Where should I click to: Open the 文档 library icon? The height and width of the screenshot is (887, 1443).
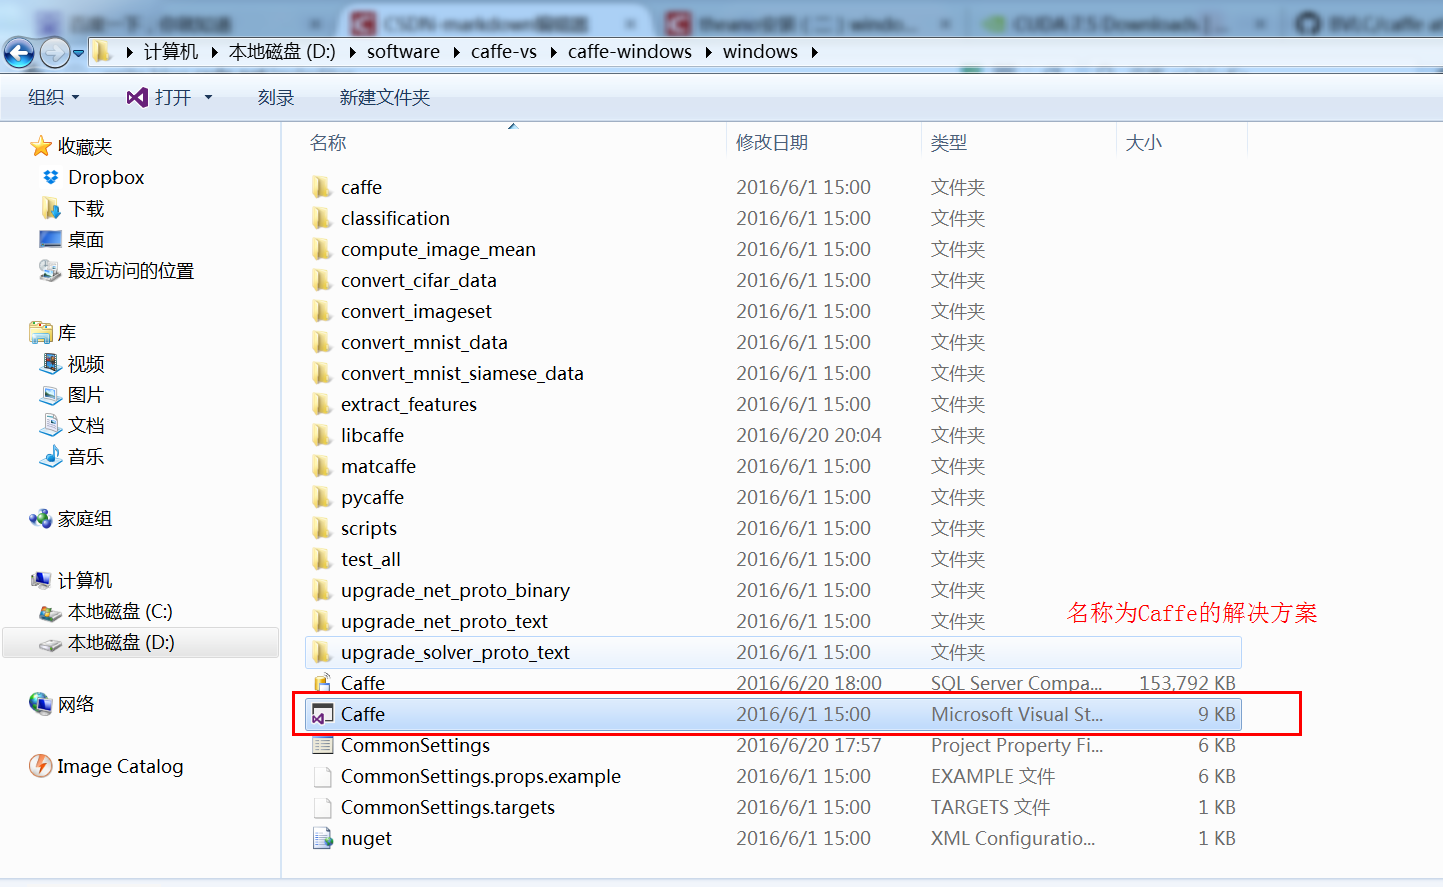(x=51, y=425)
